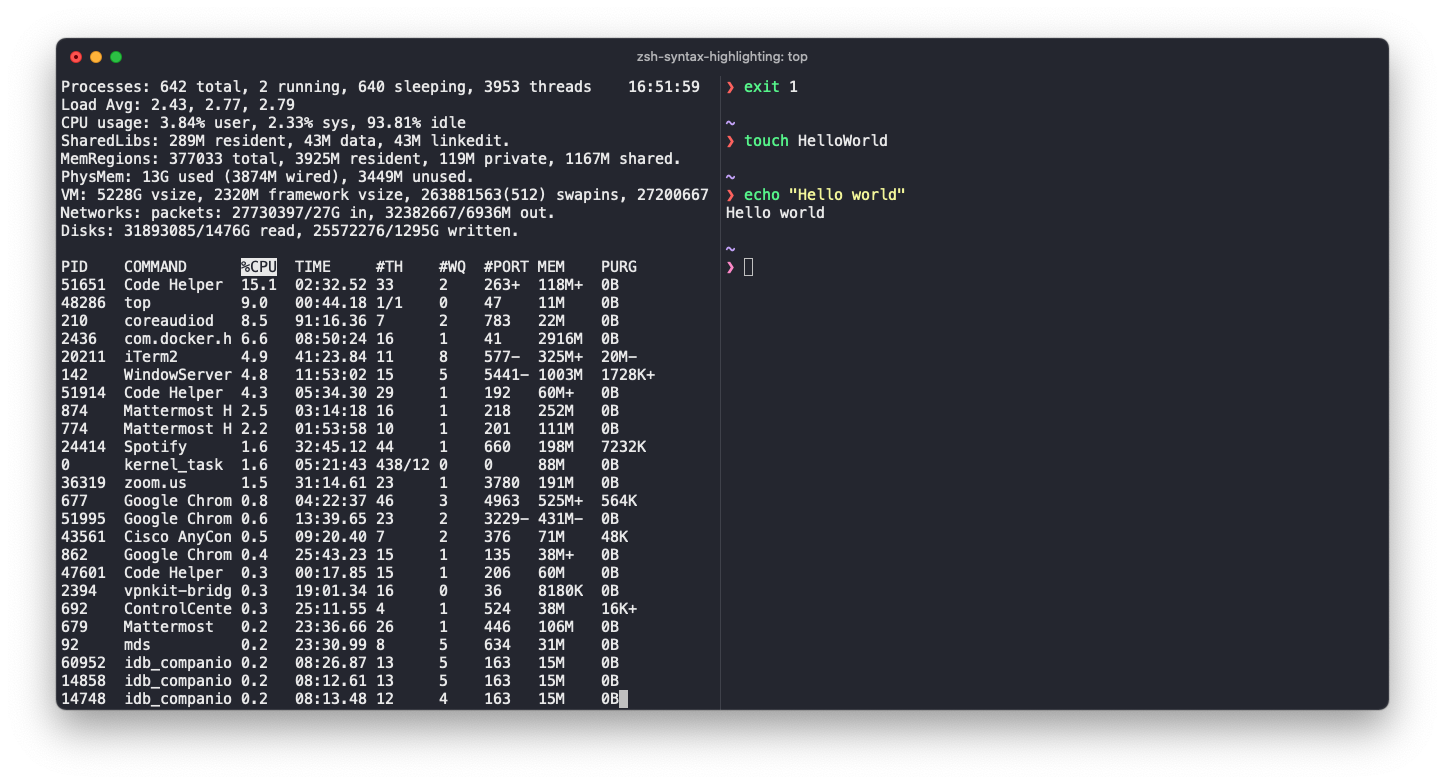Viewport: 1445px width, 784px height.
Task: Click the prompt arrow beside the echo command
Action: [731, 194]
